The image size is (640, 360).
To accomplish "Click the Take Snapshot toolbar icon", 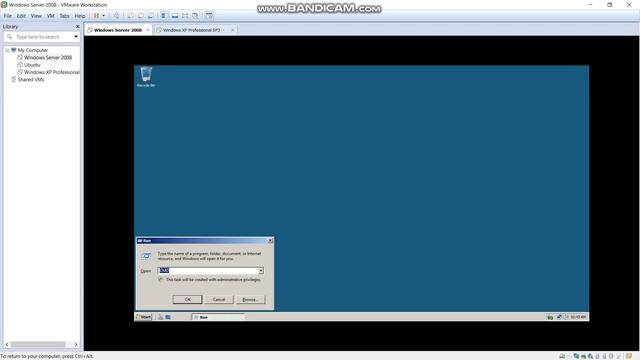I will click(131, 16).
